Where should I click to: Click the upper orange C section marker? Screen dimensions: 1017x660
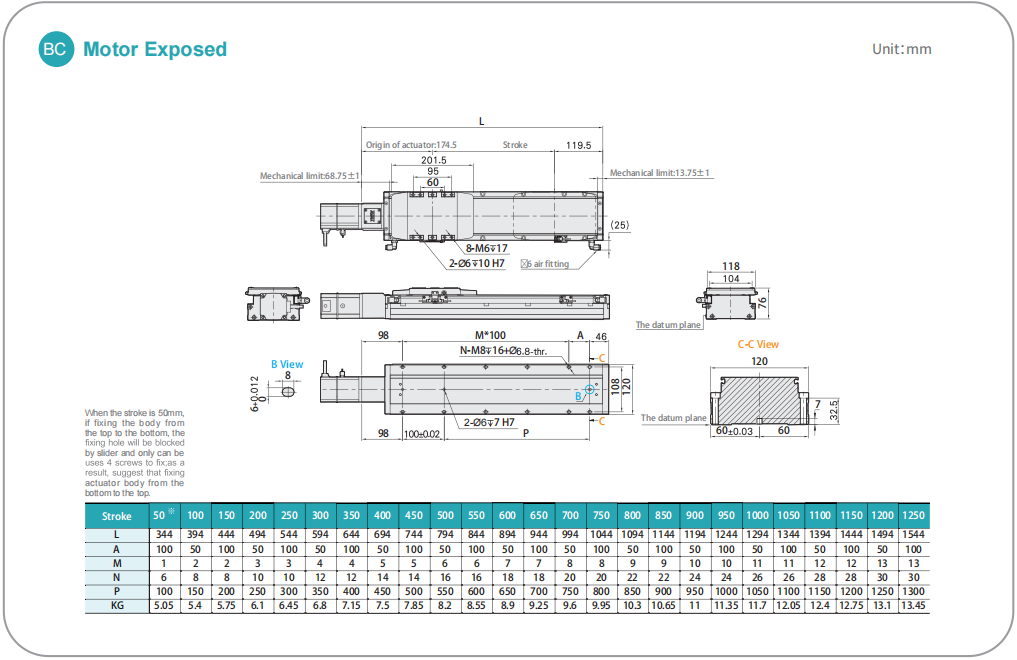pos(602,356)
